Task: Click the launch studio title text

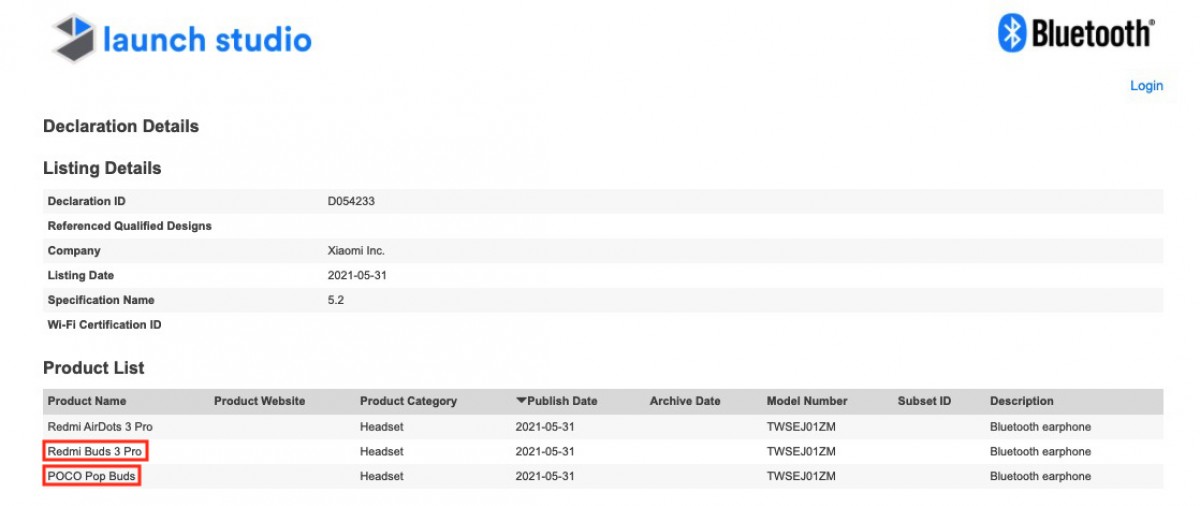Action: (x=207, y=40)
